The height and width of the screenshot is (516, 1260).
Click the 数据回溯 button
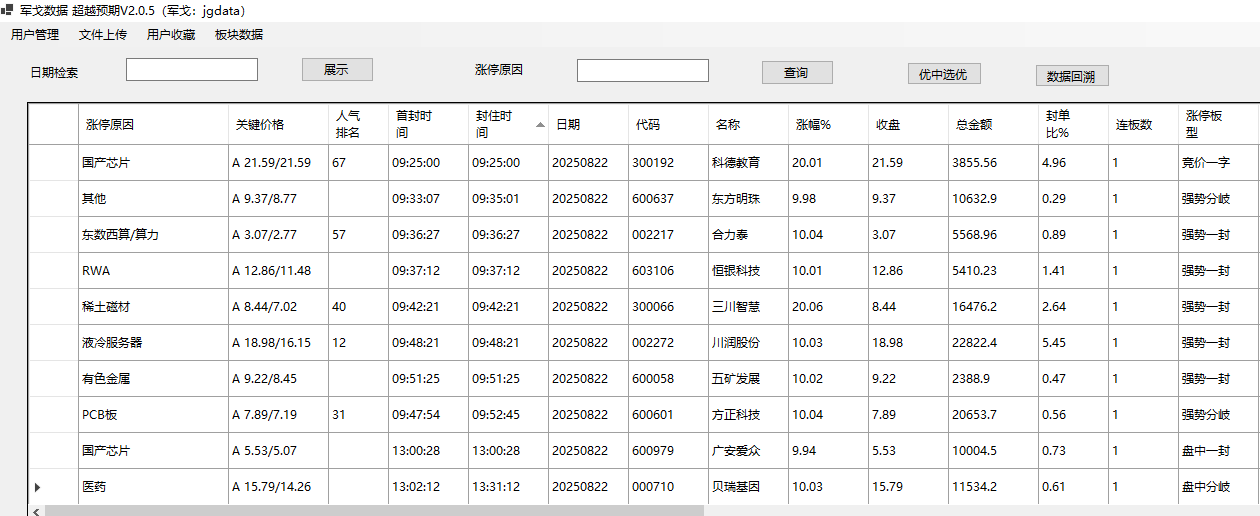pos(1072,76)
